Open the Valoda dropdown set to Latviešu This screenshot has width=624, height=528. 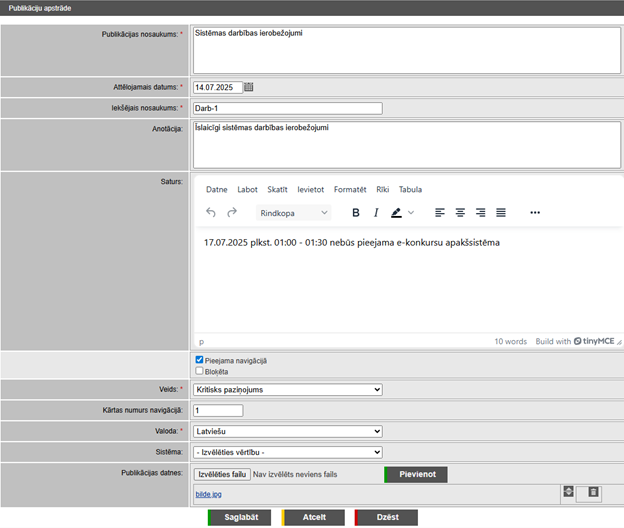pos(288,431)
